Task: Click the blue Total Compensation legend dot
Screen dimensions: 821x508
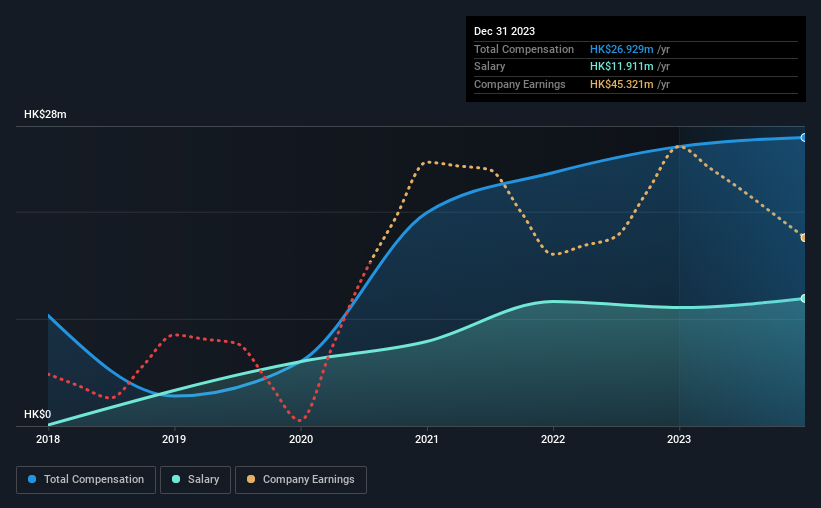Action: [32, 479]
